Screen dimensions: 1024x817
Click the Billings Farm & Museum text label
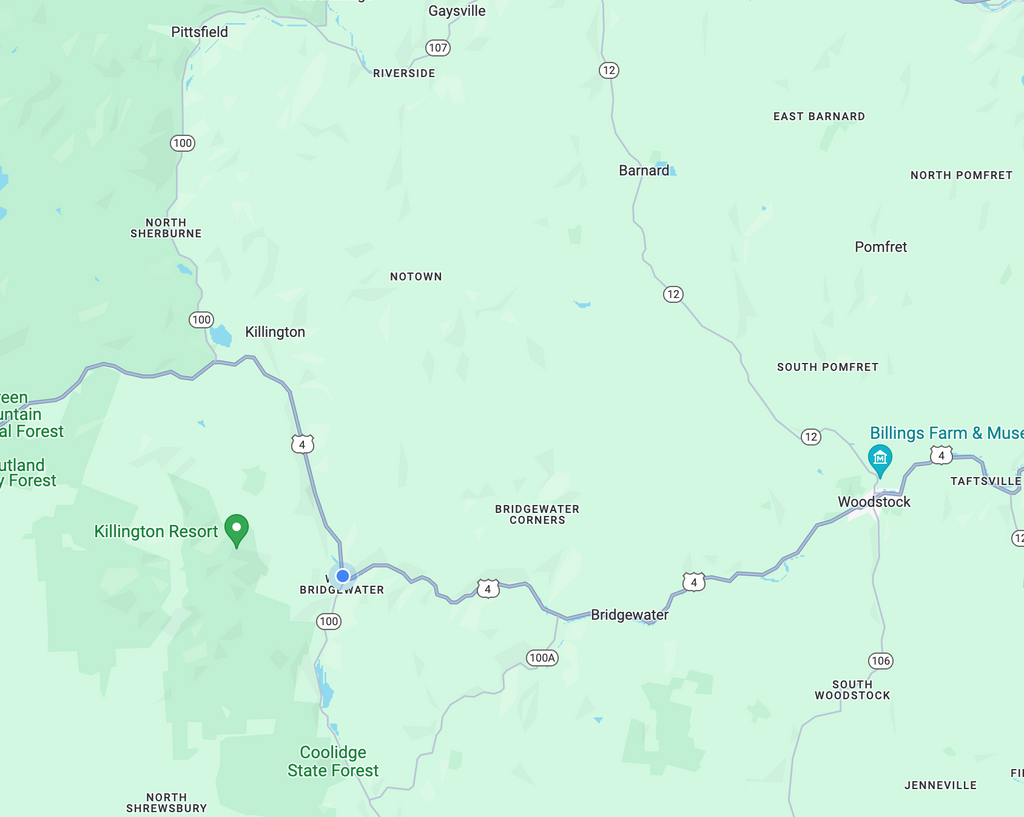[x=946, y=433]
